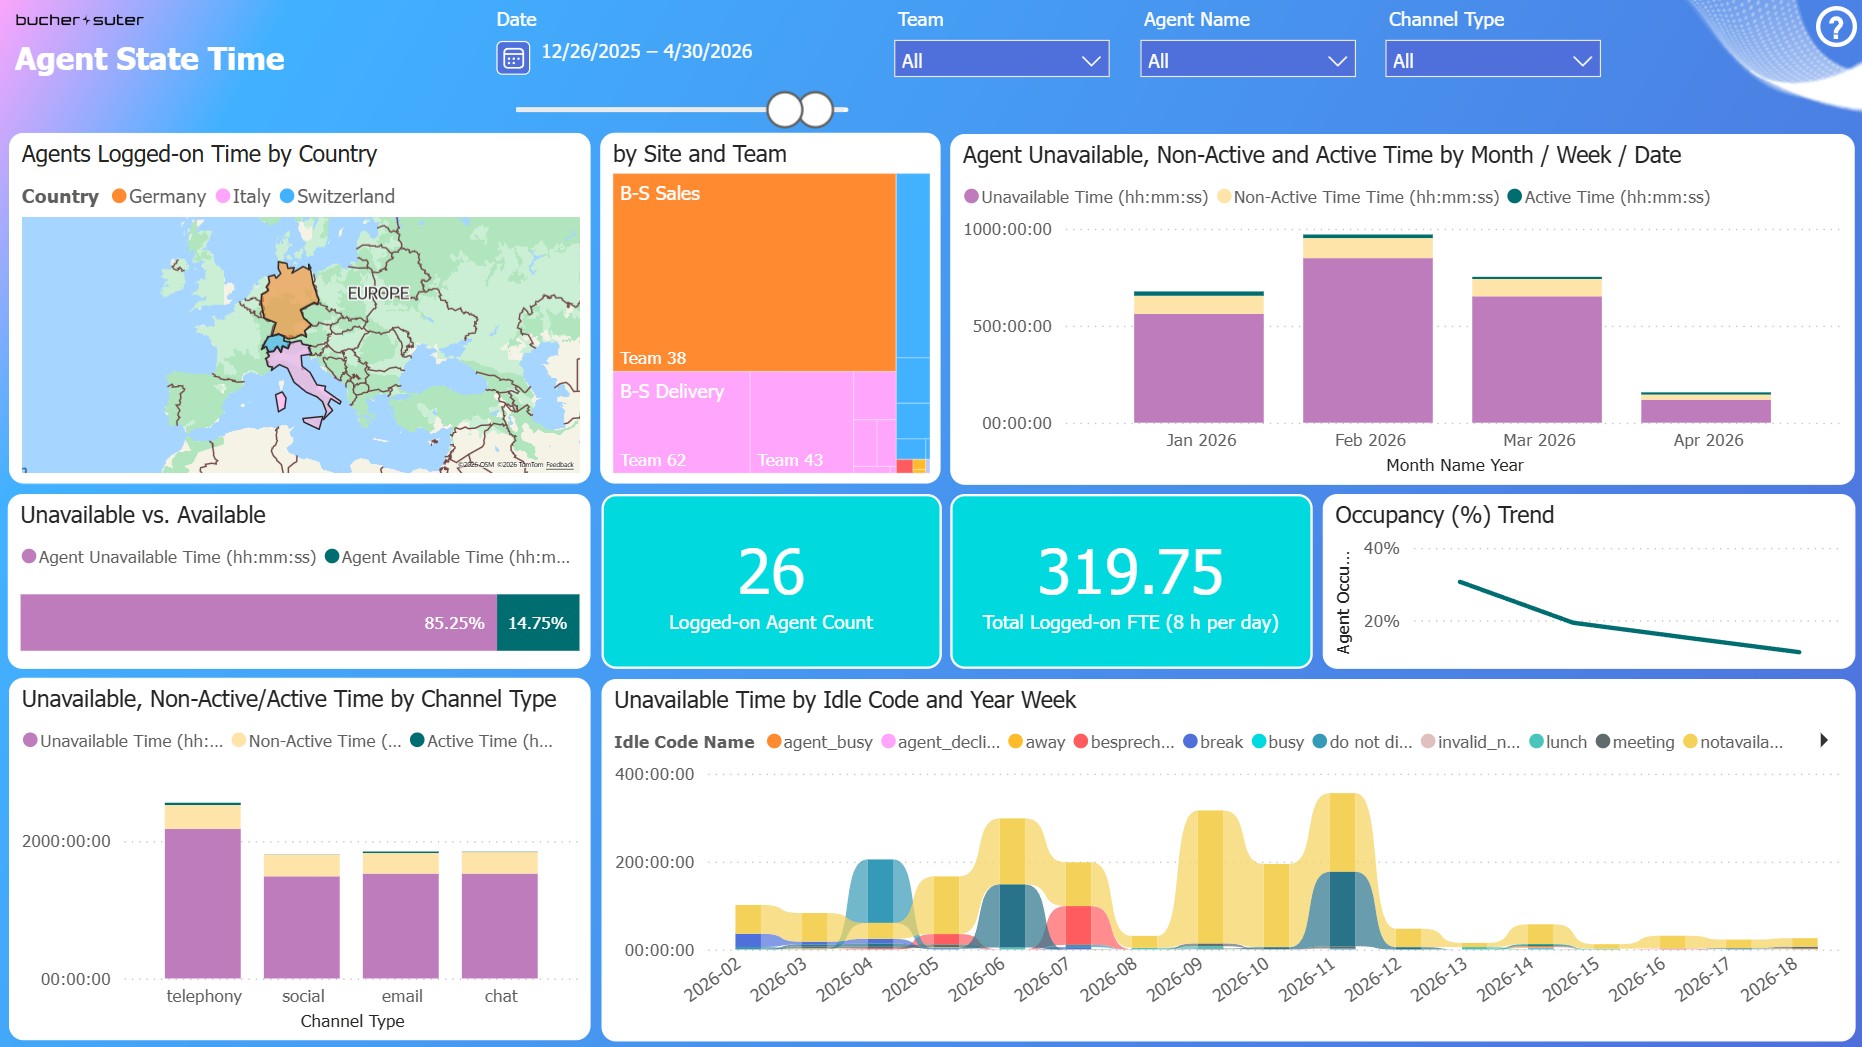Select notavaila... in Idle Code legend
This screenshot has height=1047, width=1862.
pyautogui.click(x=1733, y=742)
